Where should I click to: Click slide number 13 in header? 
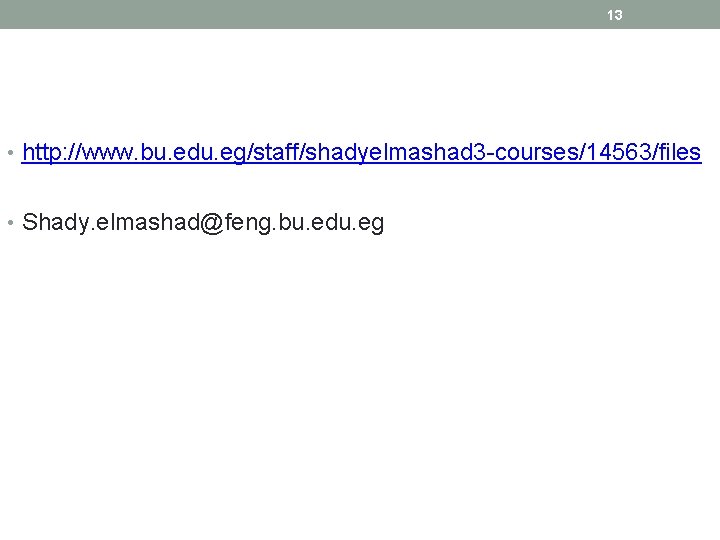[x=614, y=15]
